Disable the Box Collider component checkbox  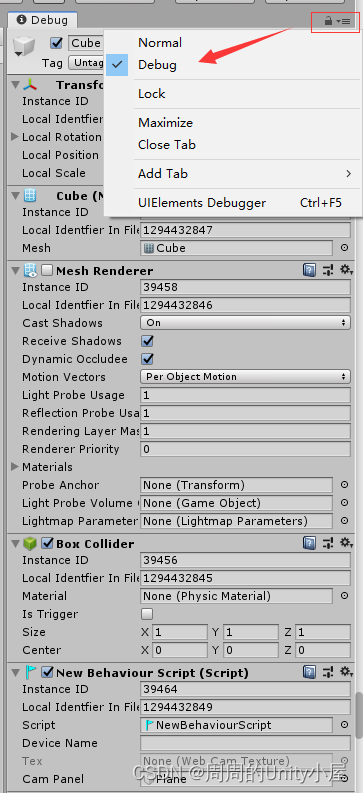[47, 544]
